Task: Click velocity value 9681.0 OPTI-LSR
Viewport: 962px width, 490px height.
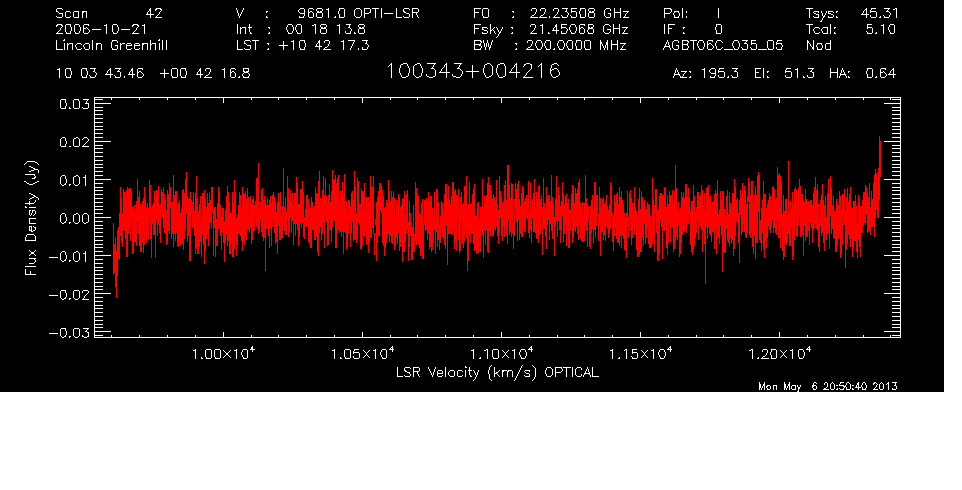Action: point(358,13)
